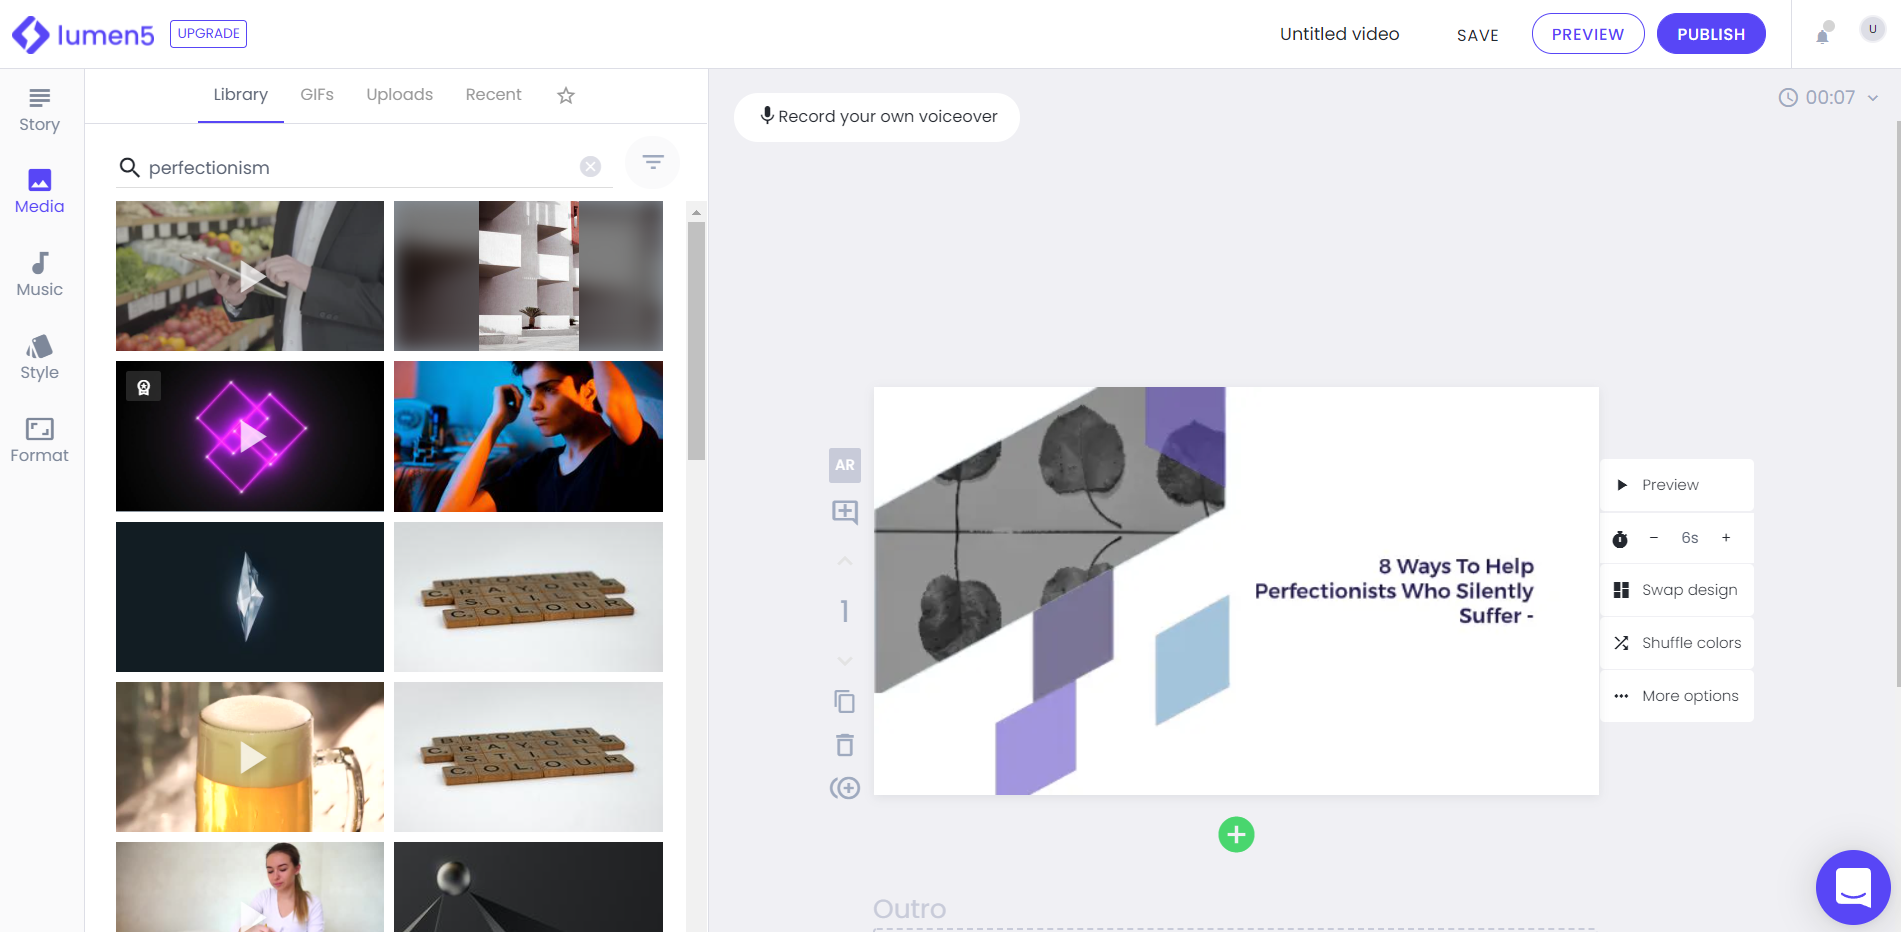Open the Style panel in the sidebar
This screenshot has width=1901, height=932.
tap(39, 355)
